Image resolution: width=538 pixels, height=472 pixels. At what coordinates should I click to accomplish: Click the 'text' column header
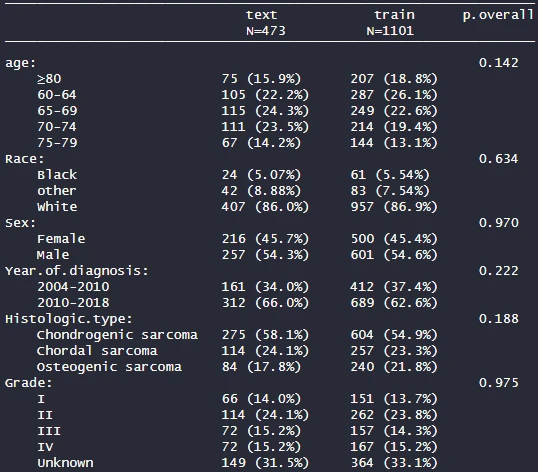[x=261, y=15]
